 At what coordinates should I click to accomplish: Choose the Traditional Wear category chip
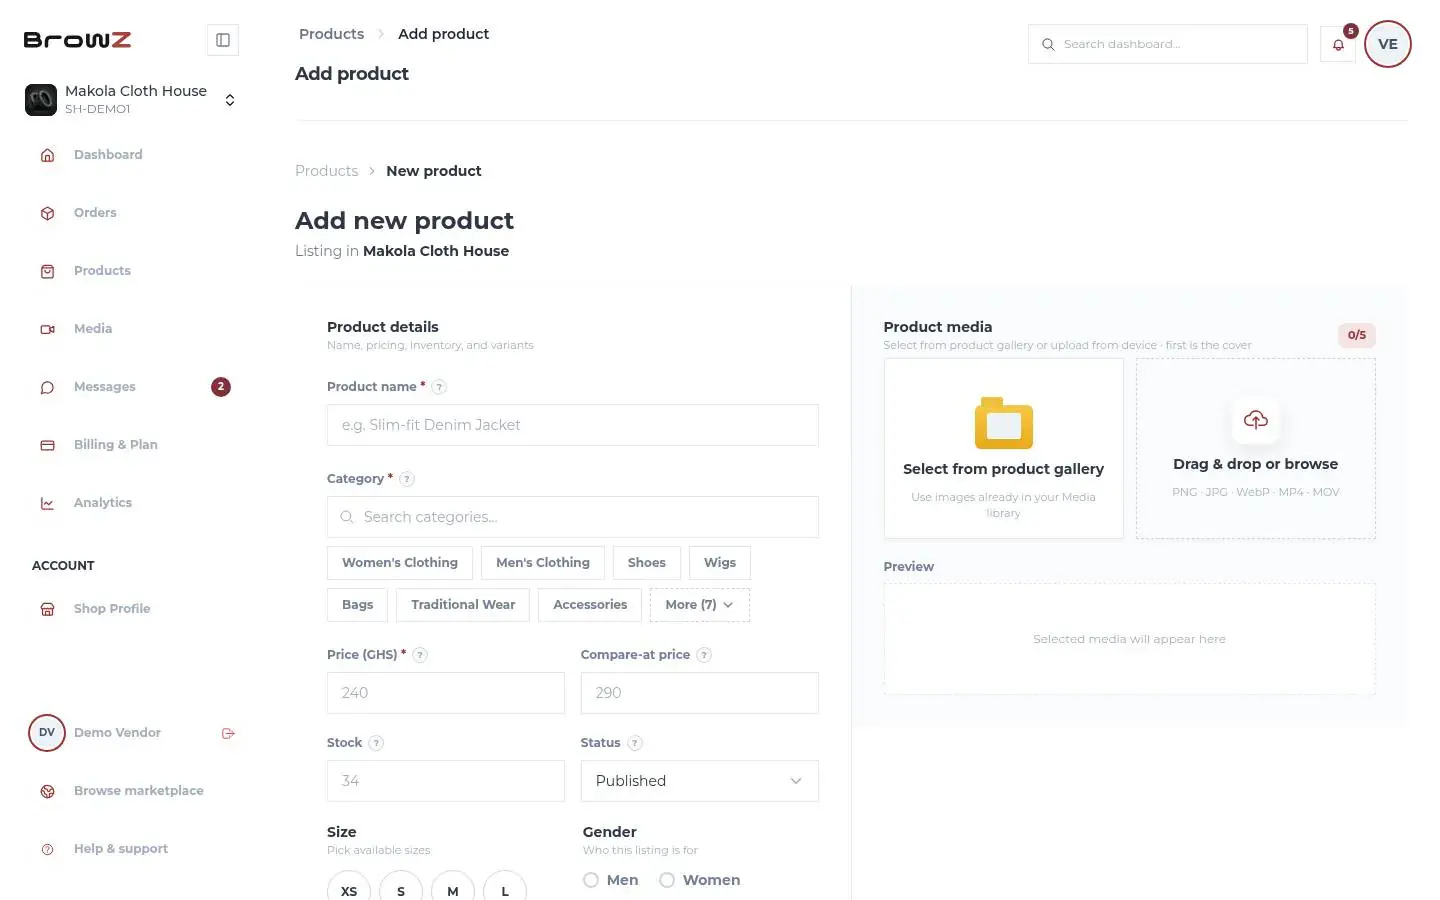coord(463,605)
